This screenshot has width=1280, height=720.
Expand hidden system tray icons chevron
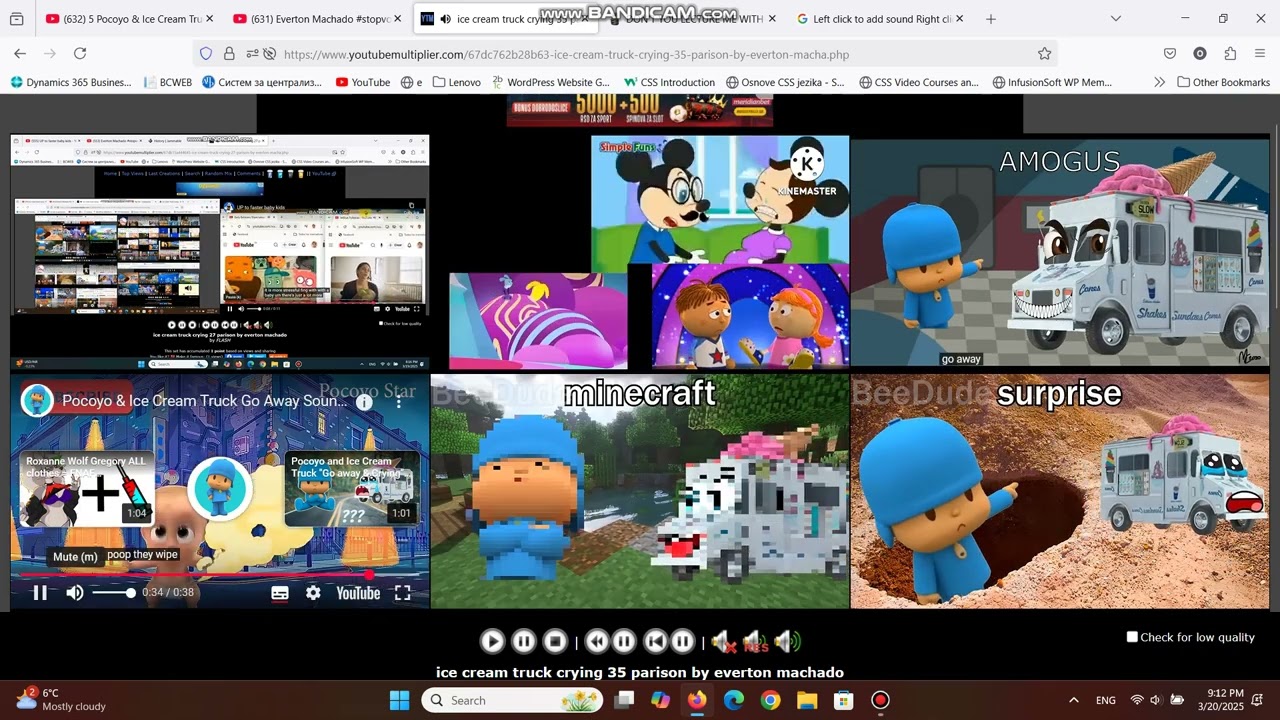click(1074, 700)
